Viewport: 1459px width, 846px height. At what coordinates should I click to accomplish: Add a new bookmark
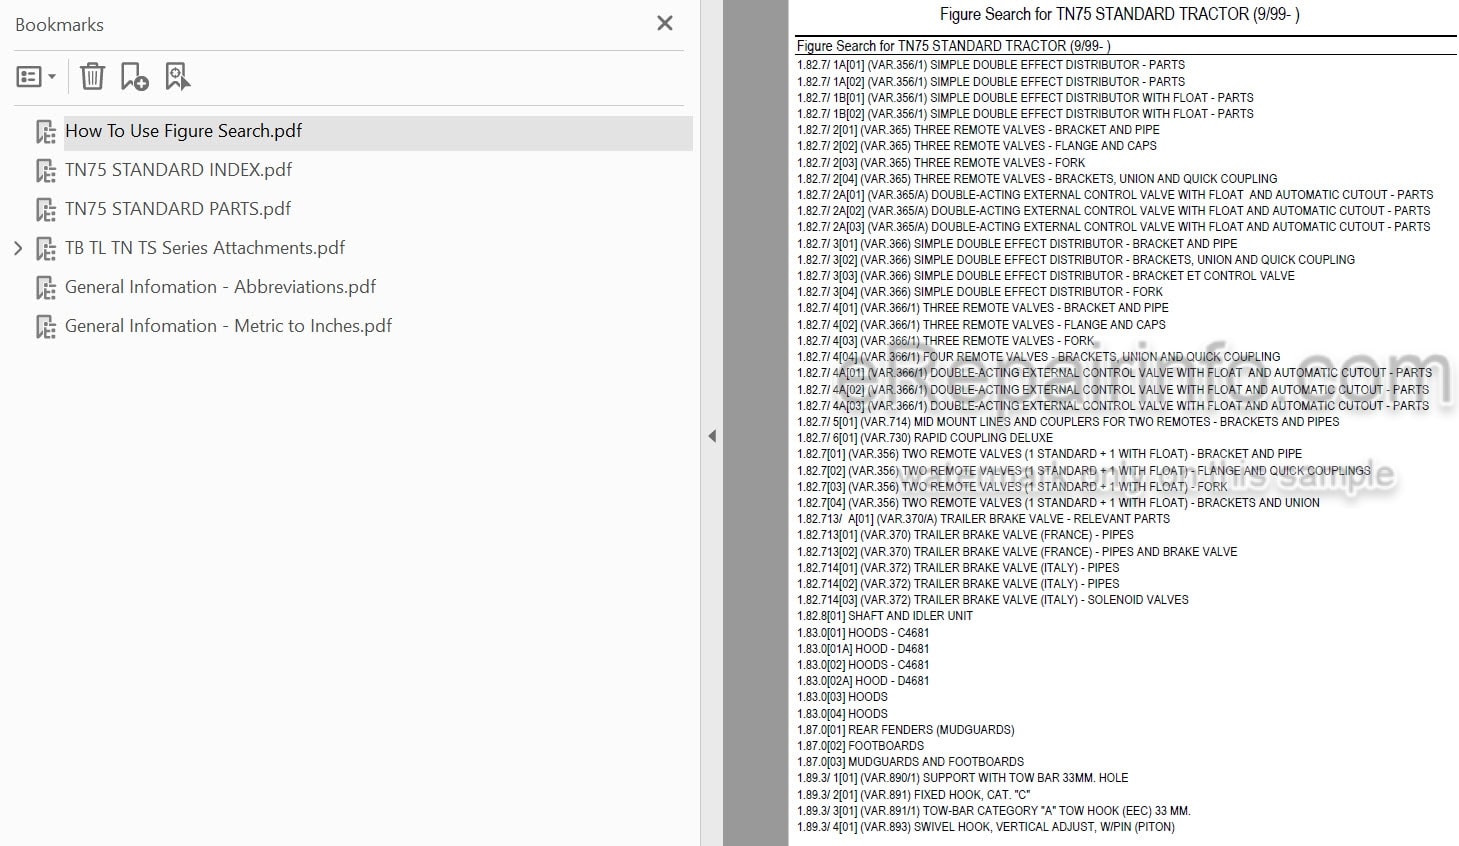(134, 76)
